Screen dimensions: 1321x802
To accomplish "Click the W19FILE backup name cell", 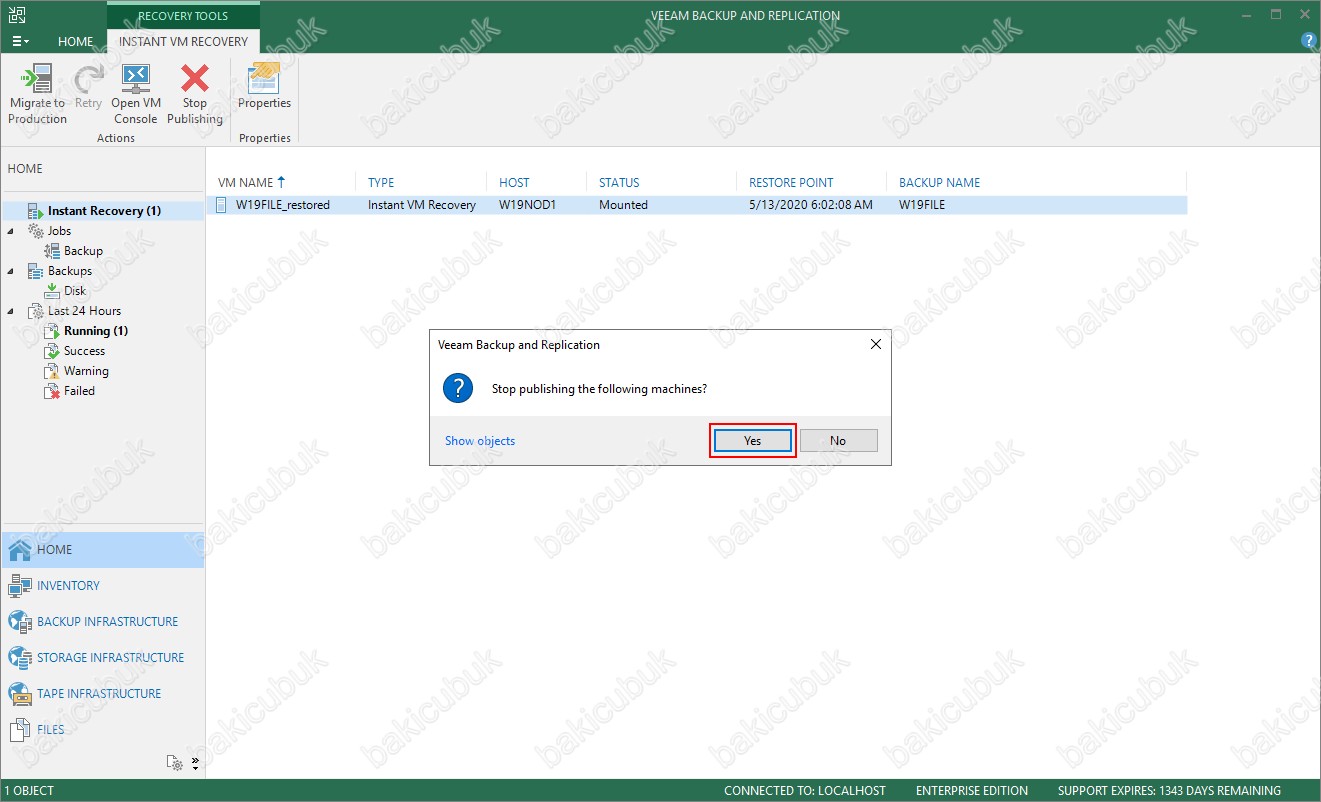I will [921, 205].
